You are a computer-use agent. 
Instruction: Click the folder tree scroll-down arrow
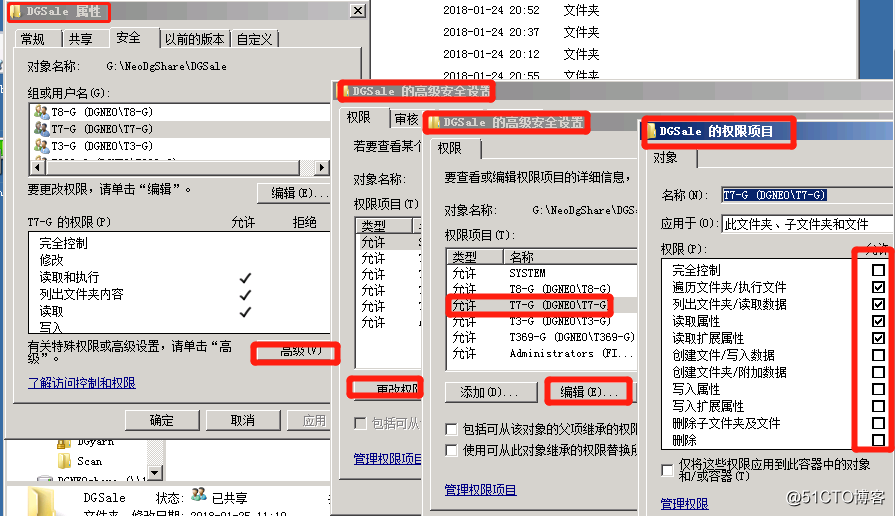(x=155, y=473)
